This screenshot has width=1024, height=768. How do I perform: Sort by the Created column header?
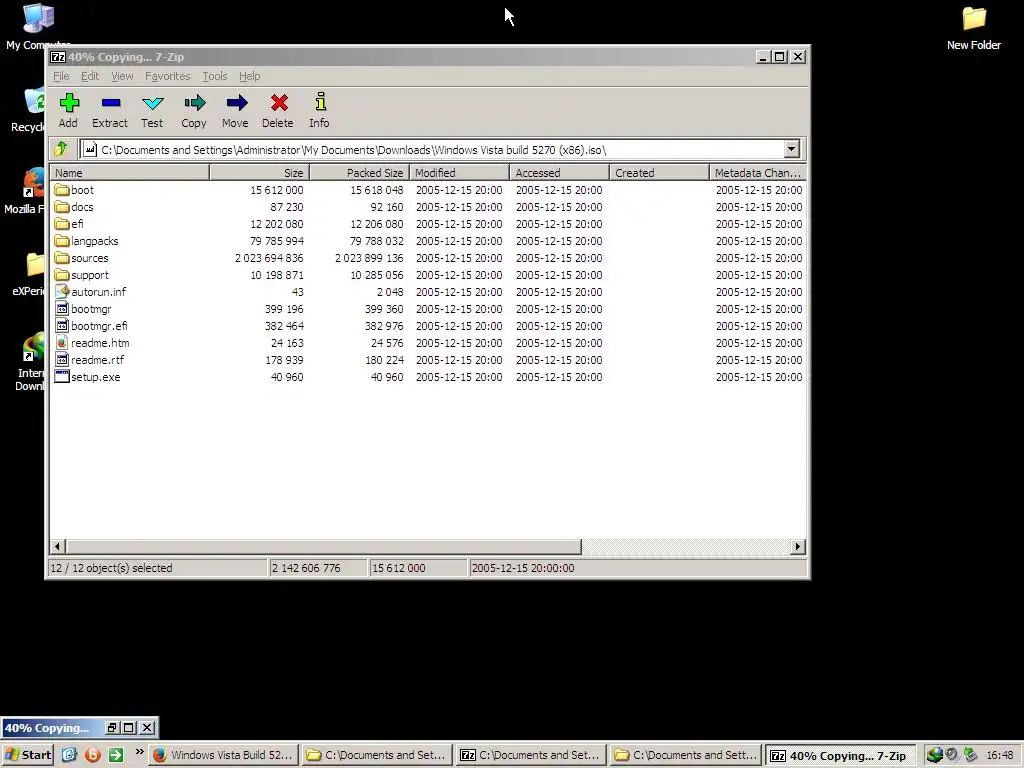(659, 173)
